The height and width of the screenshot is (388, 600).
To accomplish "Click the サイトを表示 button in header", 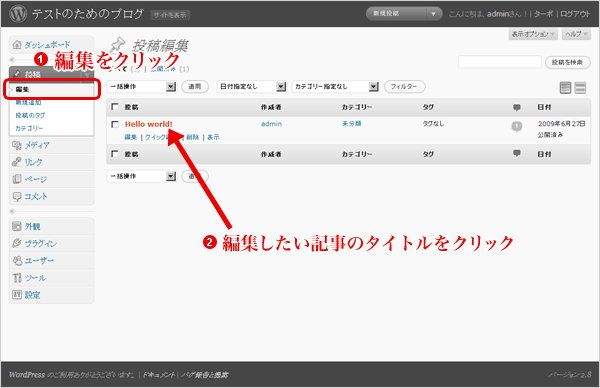I will pos(170,15).
